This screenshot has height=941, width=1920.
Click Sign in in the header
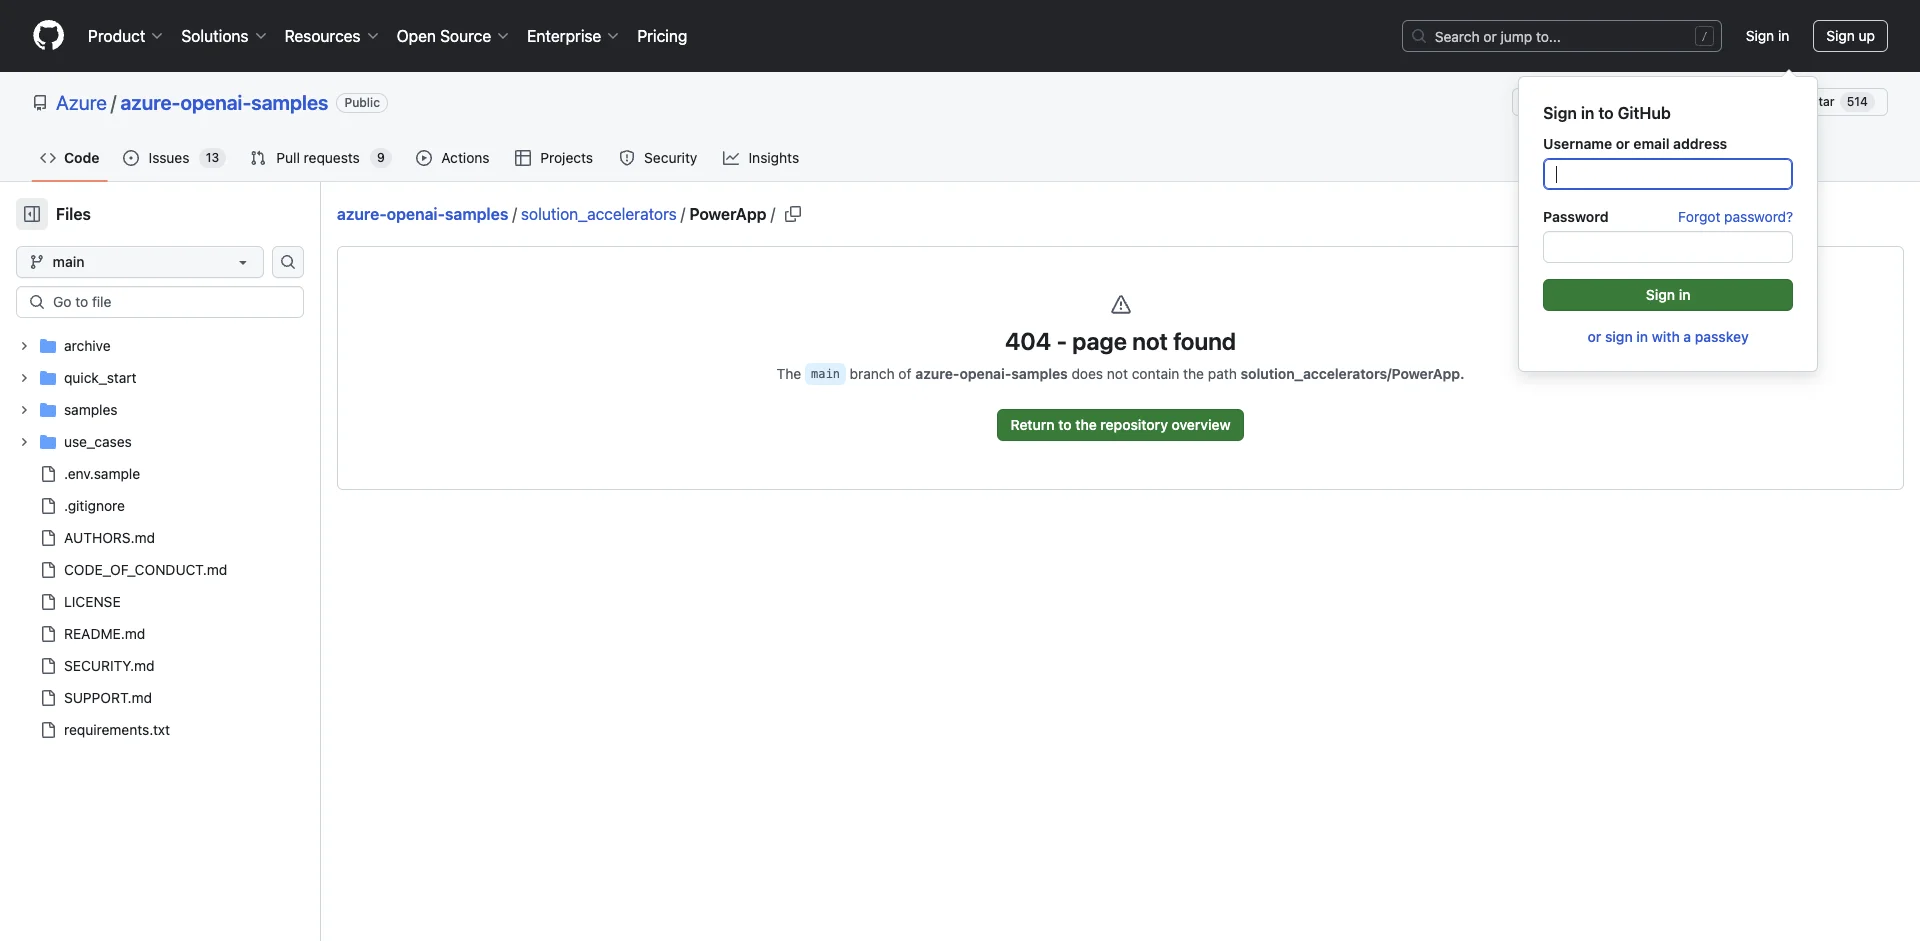coord(1767,36)
